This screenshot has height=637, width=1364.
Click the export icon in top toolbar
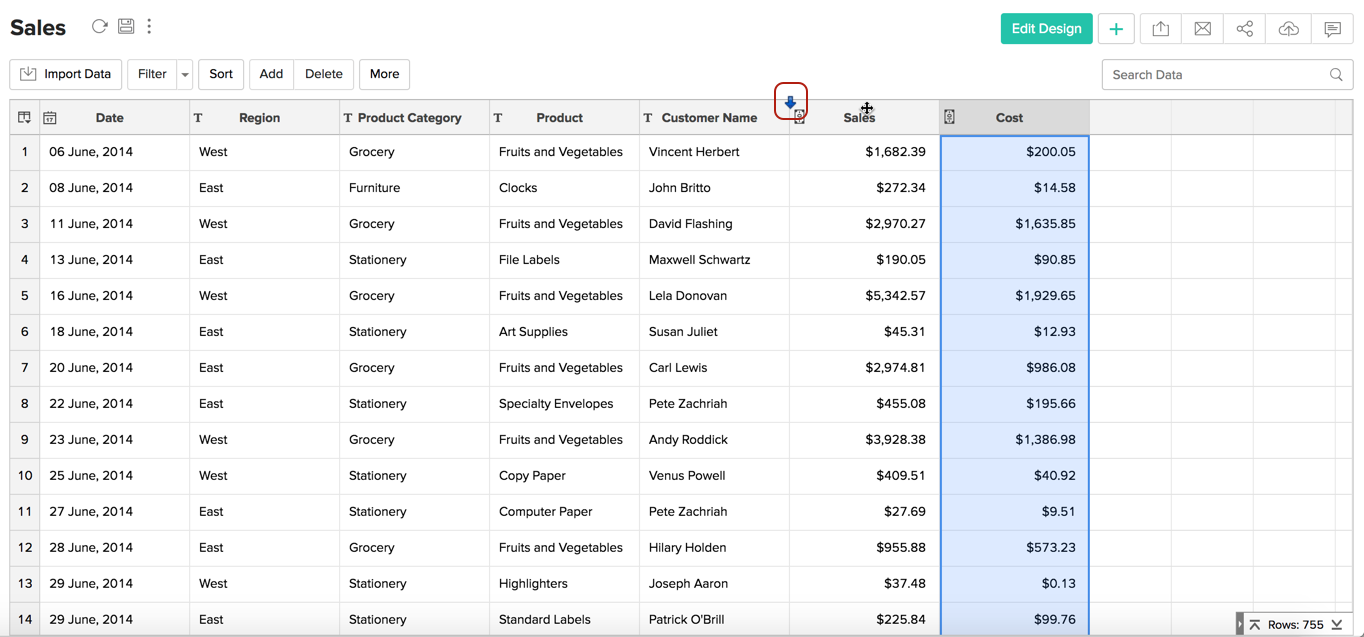click(x=1160, y=29)
